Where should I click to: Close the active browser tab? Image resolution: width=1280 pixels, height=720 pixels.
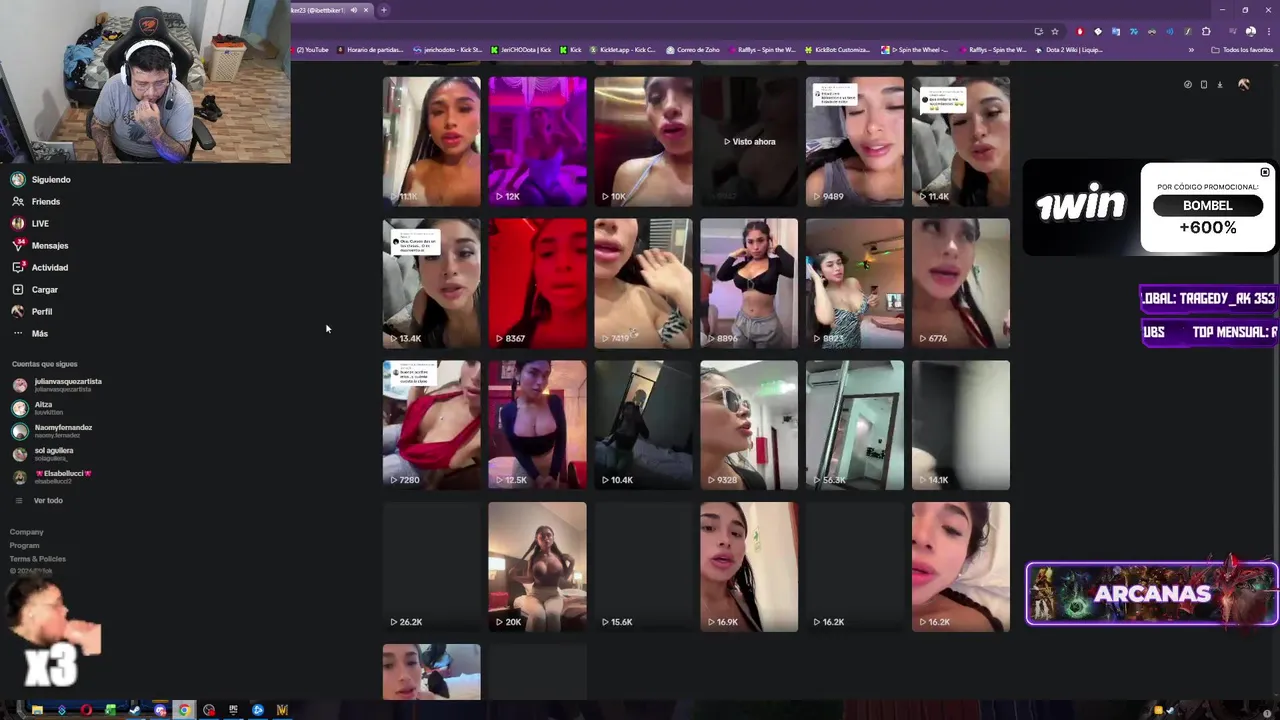[x=366, y=10]
